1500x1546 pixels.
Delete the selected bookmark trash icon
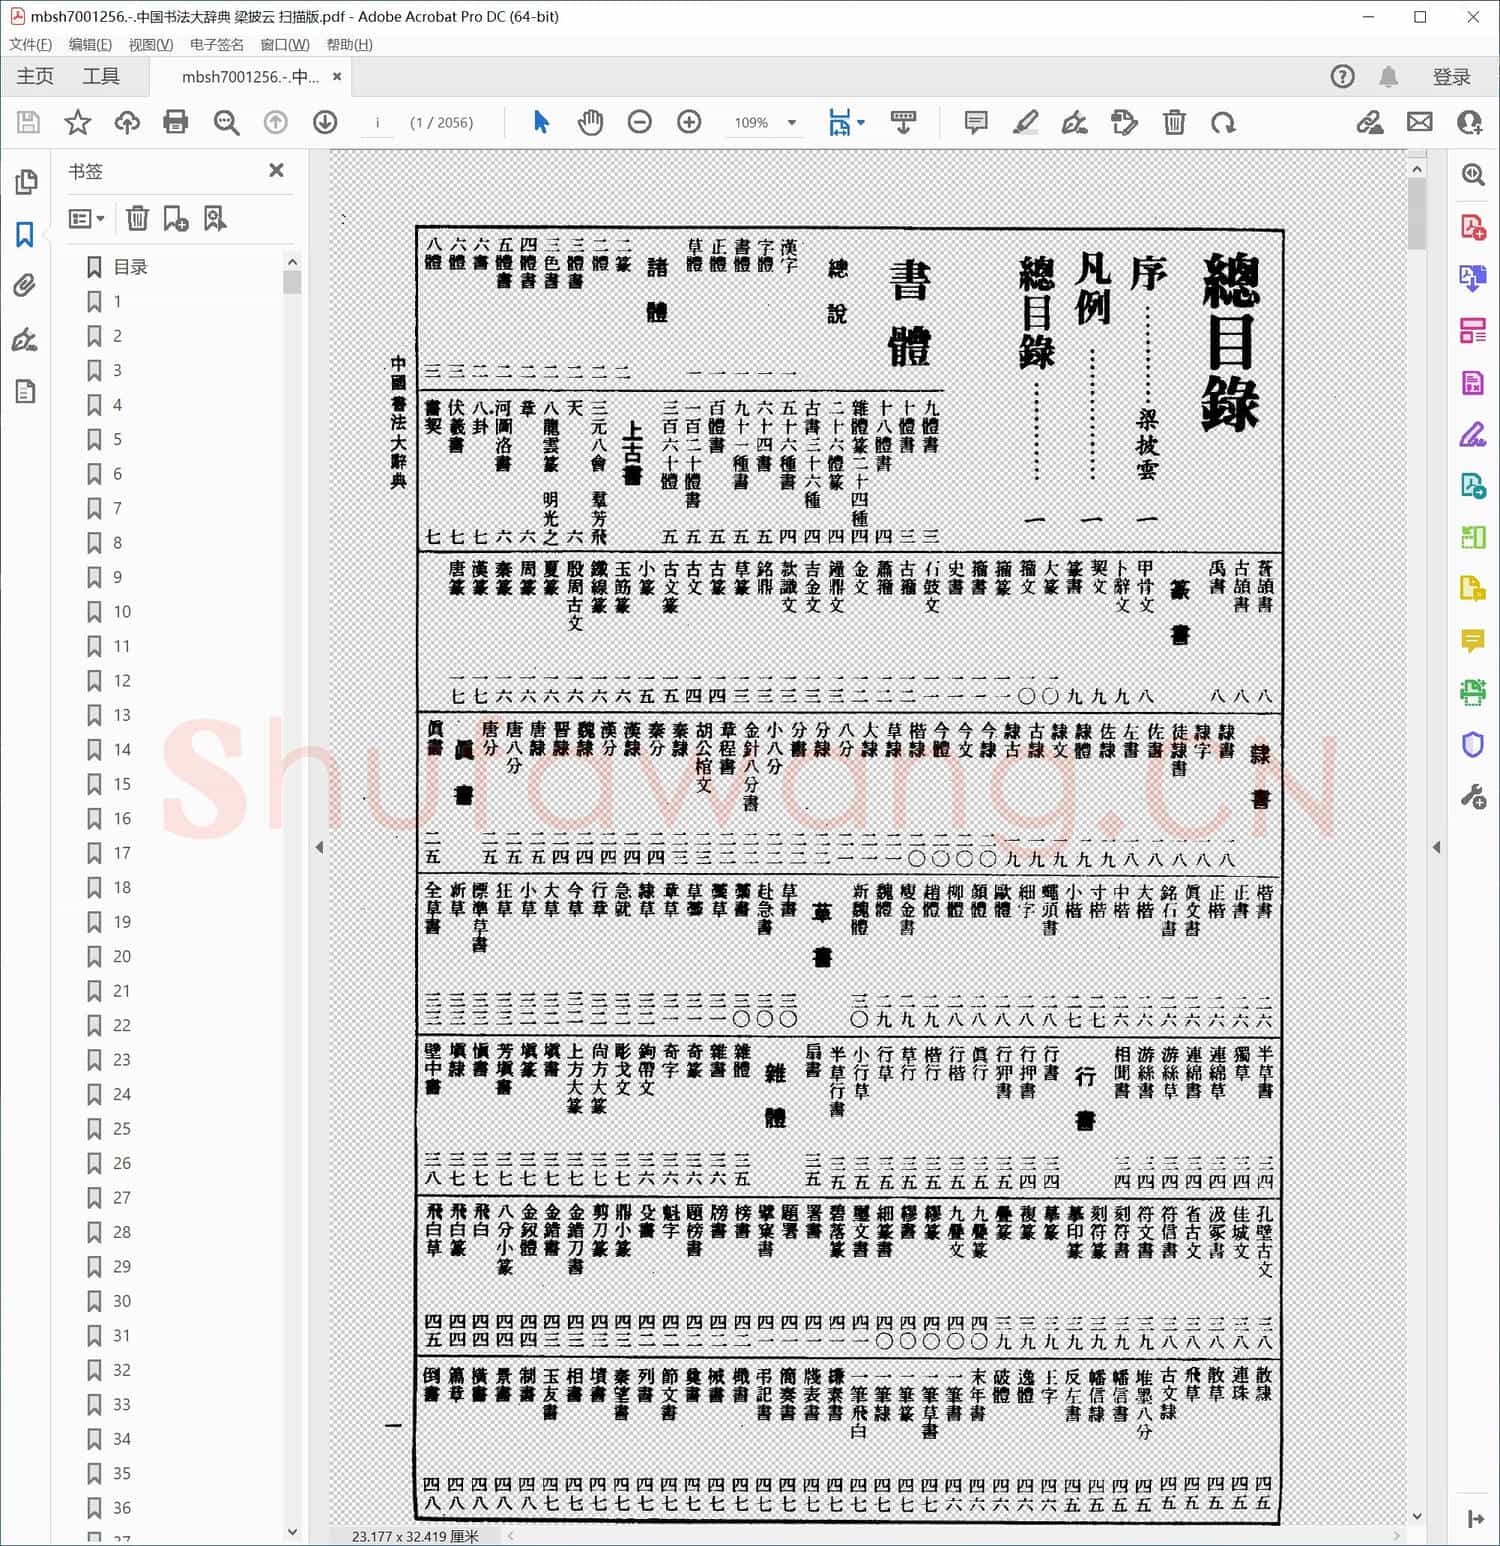(x=137, y=218)
